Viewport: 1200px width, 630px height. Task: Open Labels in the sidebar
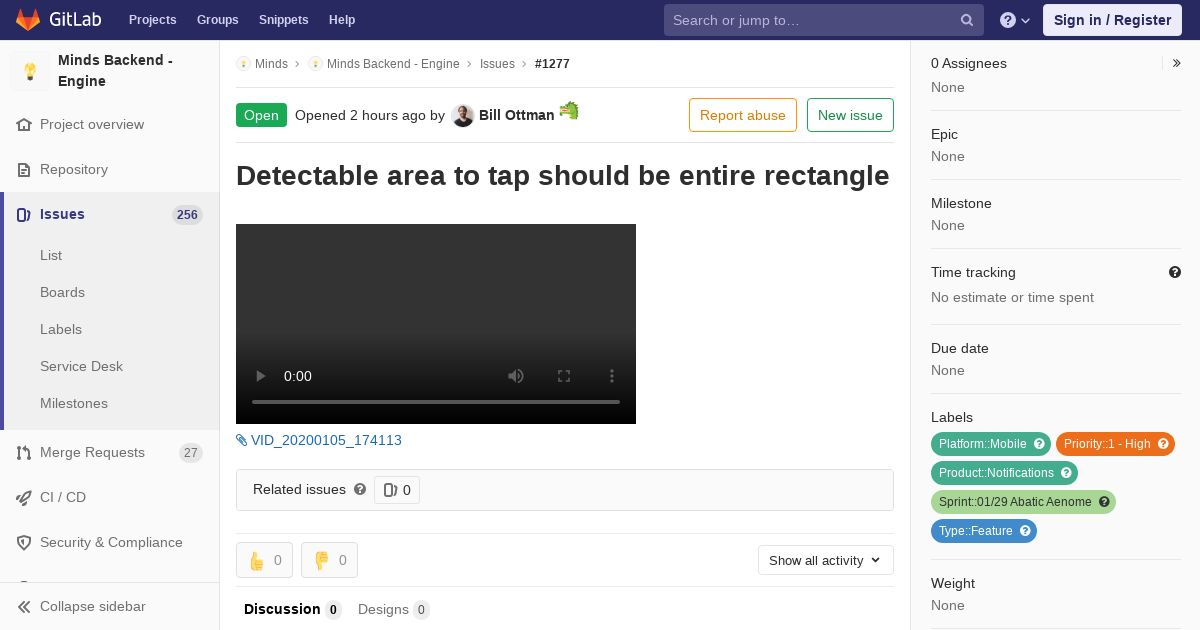[61, 329]
